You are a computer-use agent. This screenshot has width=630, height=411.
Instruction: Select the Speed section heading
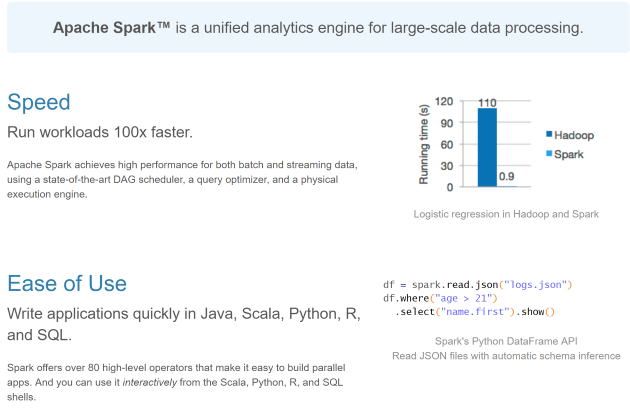[39, 102]
